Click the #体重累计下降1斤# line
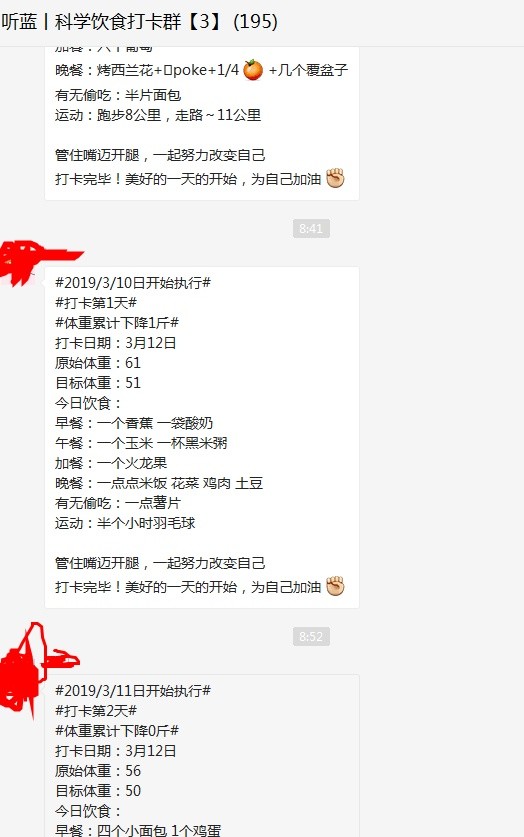Image resolution: width=524 pixels, height=837 pixels. (117, 322)
